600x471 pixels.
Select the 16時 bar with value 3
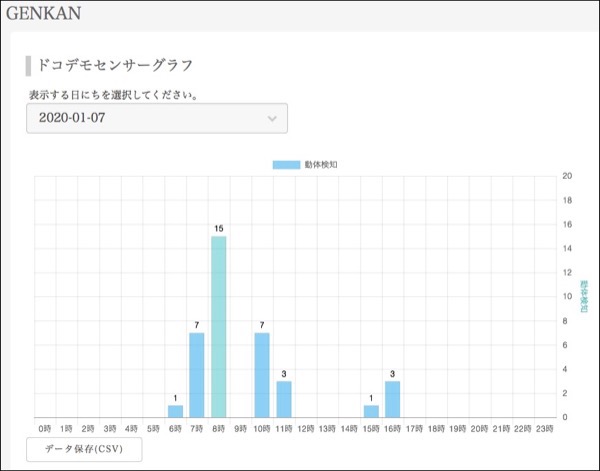[393, 398]
